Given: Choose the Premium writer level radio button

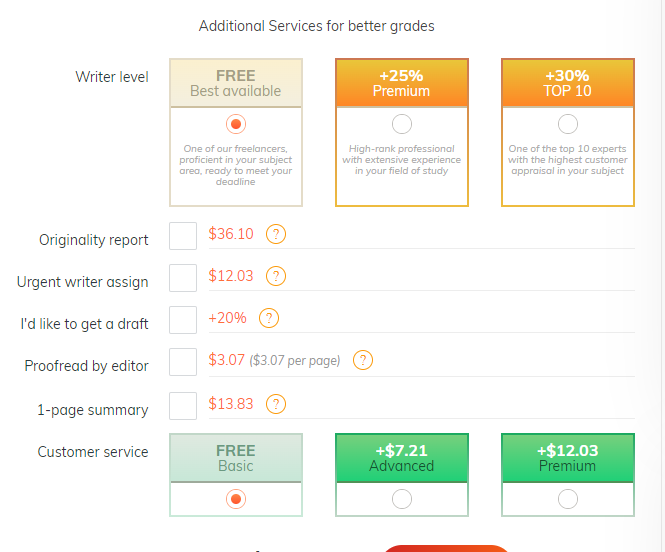Looking at the screenshot, I should [x=402, y=124].
